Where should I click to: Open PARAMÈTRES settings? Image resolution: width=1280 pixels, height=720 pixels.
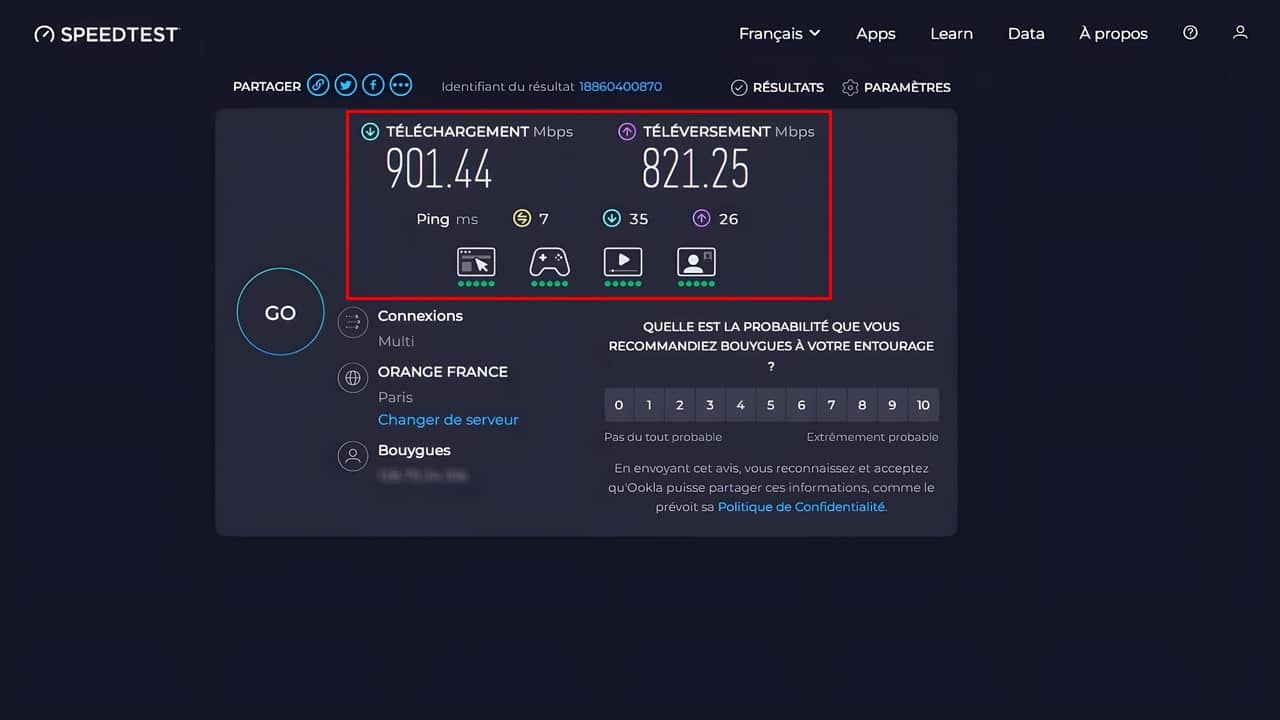tap(896, 87)
